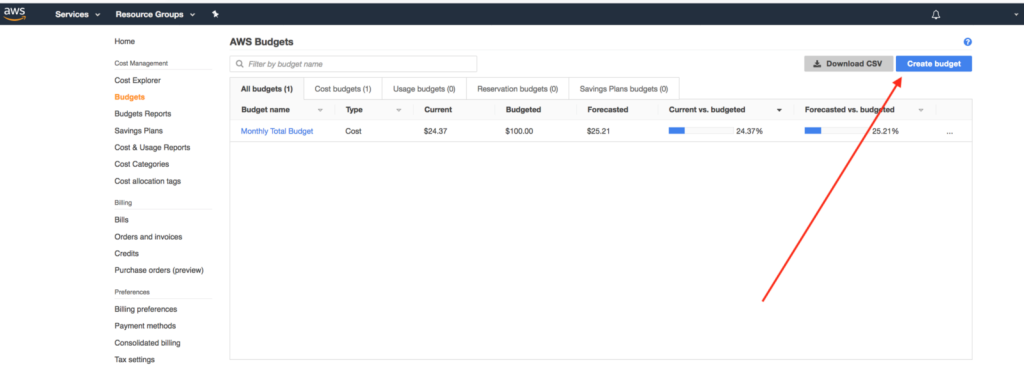Open Budgets Reports in sidebar

(142, 114)
